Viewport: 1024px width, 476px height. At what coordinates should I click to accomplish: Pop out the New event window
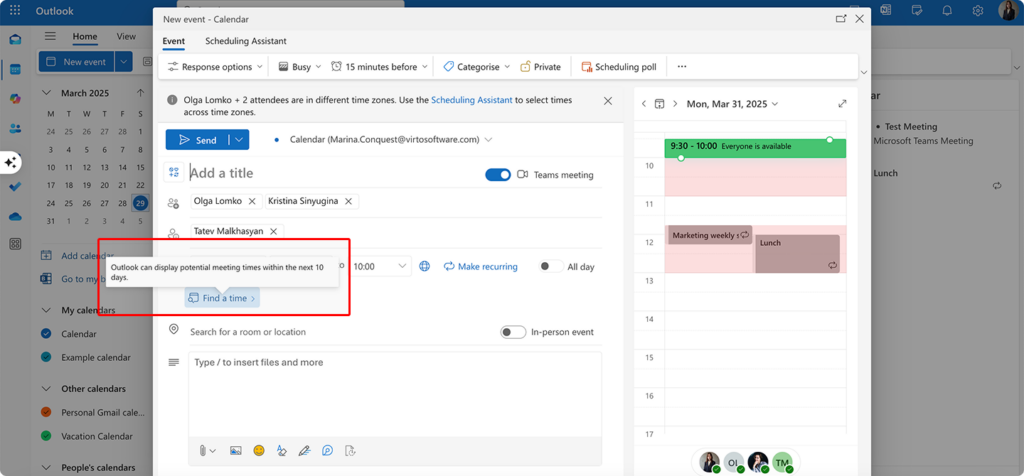pyautogui.click(x=841, y=19)
